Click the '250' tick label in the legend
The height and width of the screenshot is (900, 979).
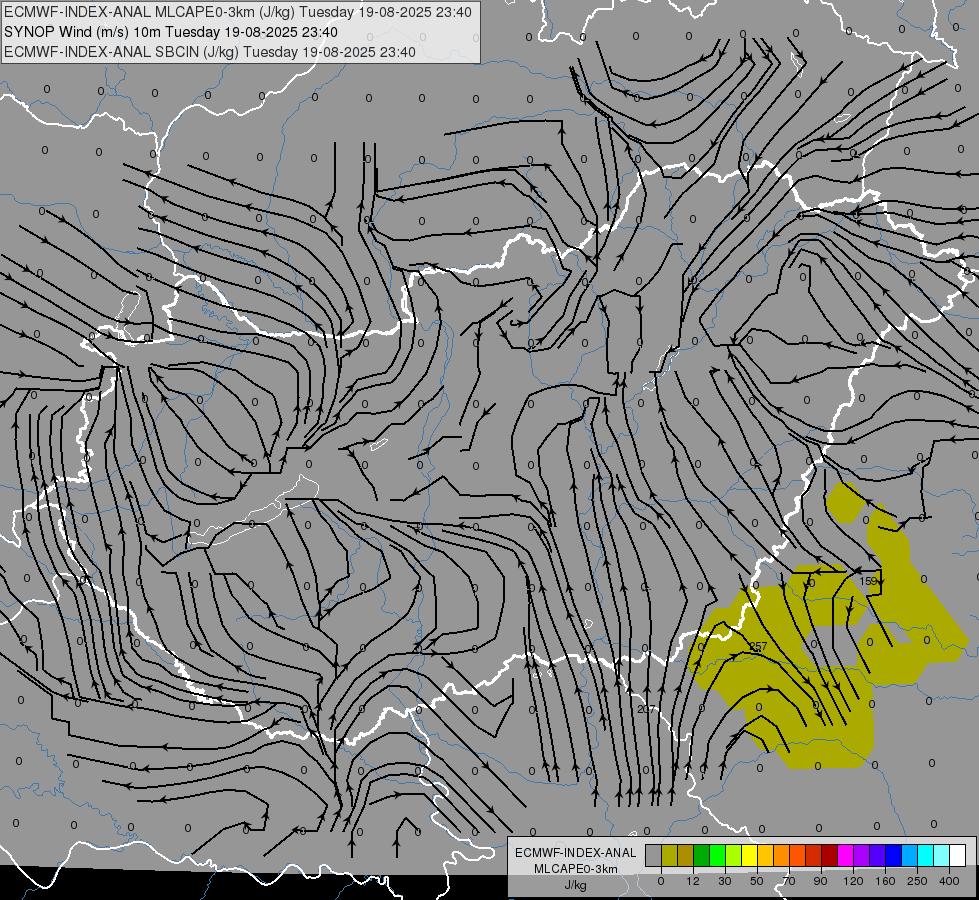917,881
